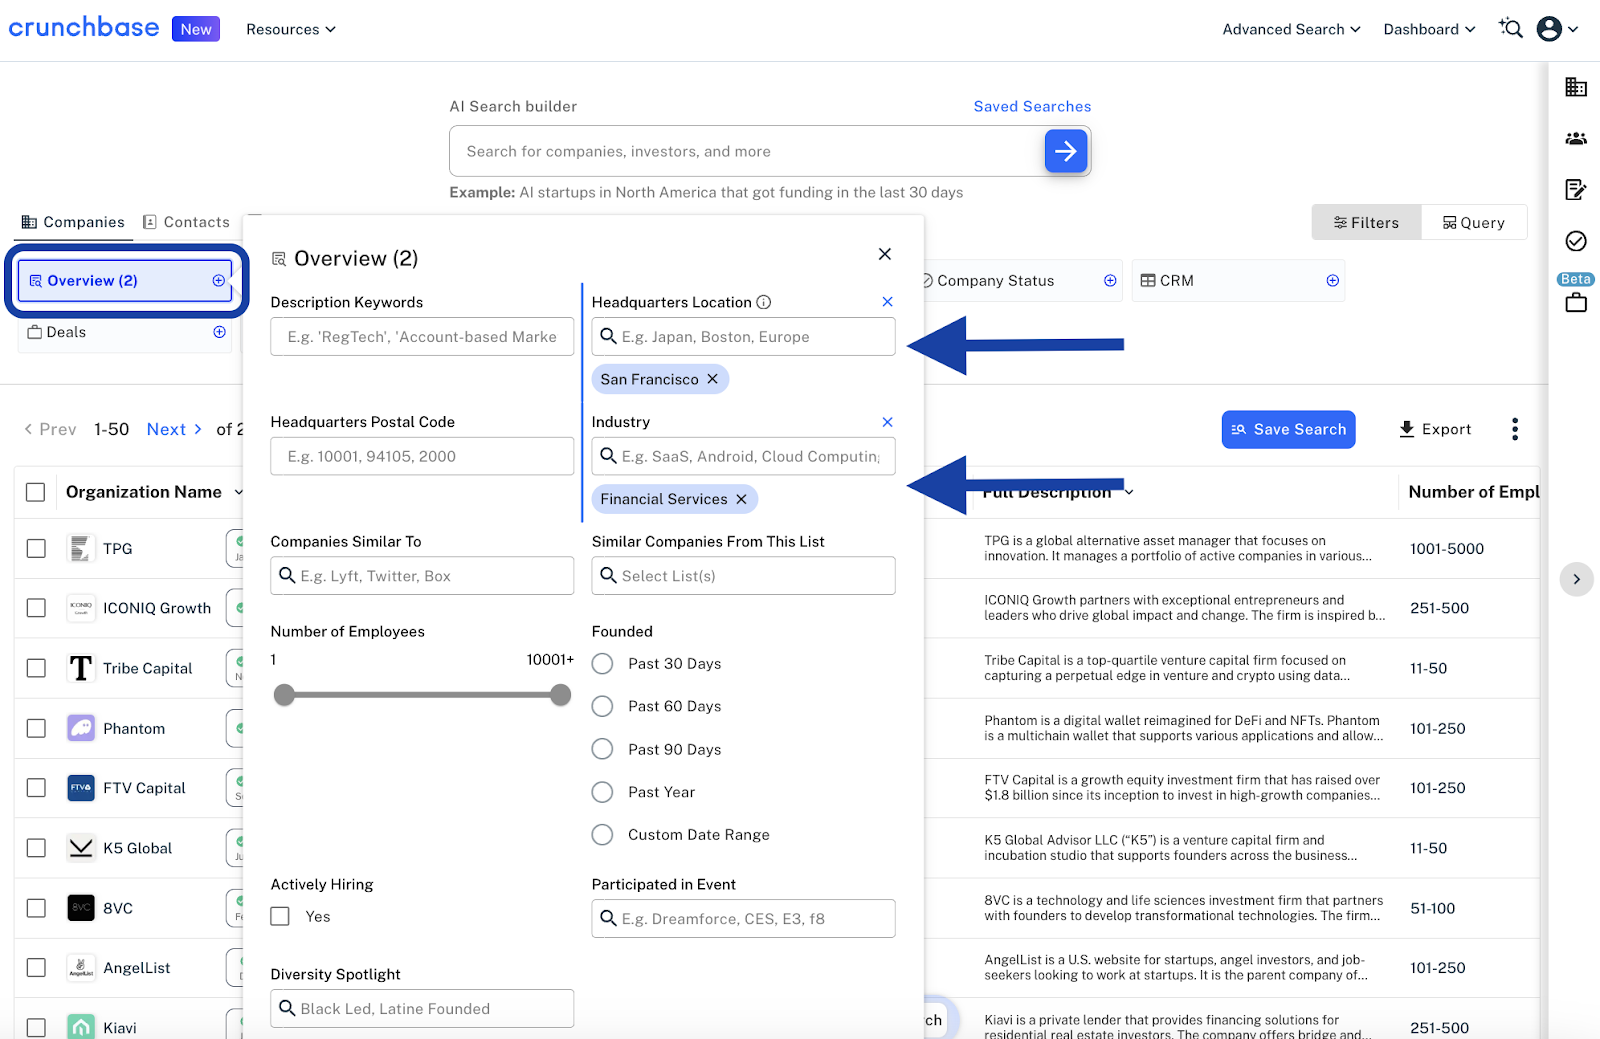Open the Tribe Capital organization link
The width and height of the screenshot is (1600, 1039).
click(x=147, y=668)
